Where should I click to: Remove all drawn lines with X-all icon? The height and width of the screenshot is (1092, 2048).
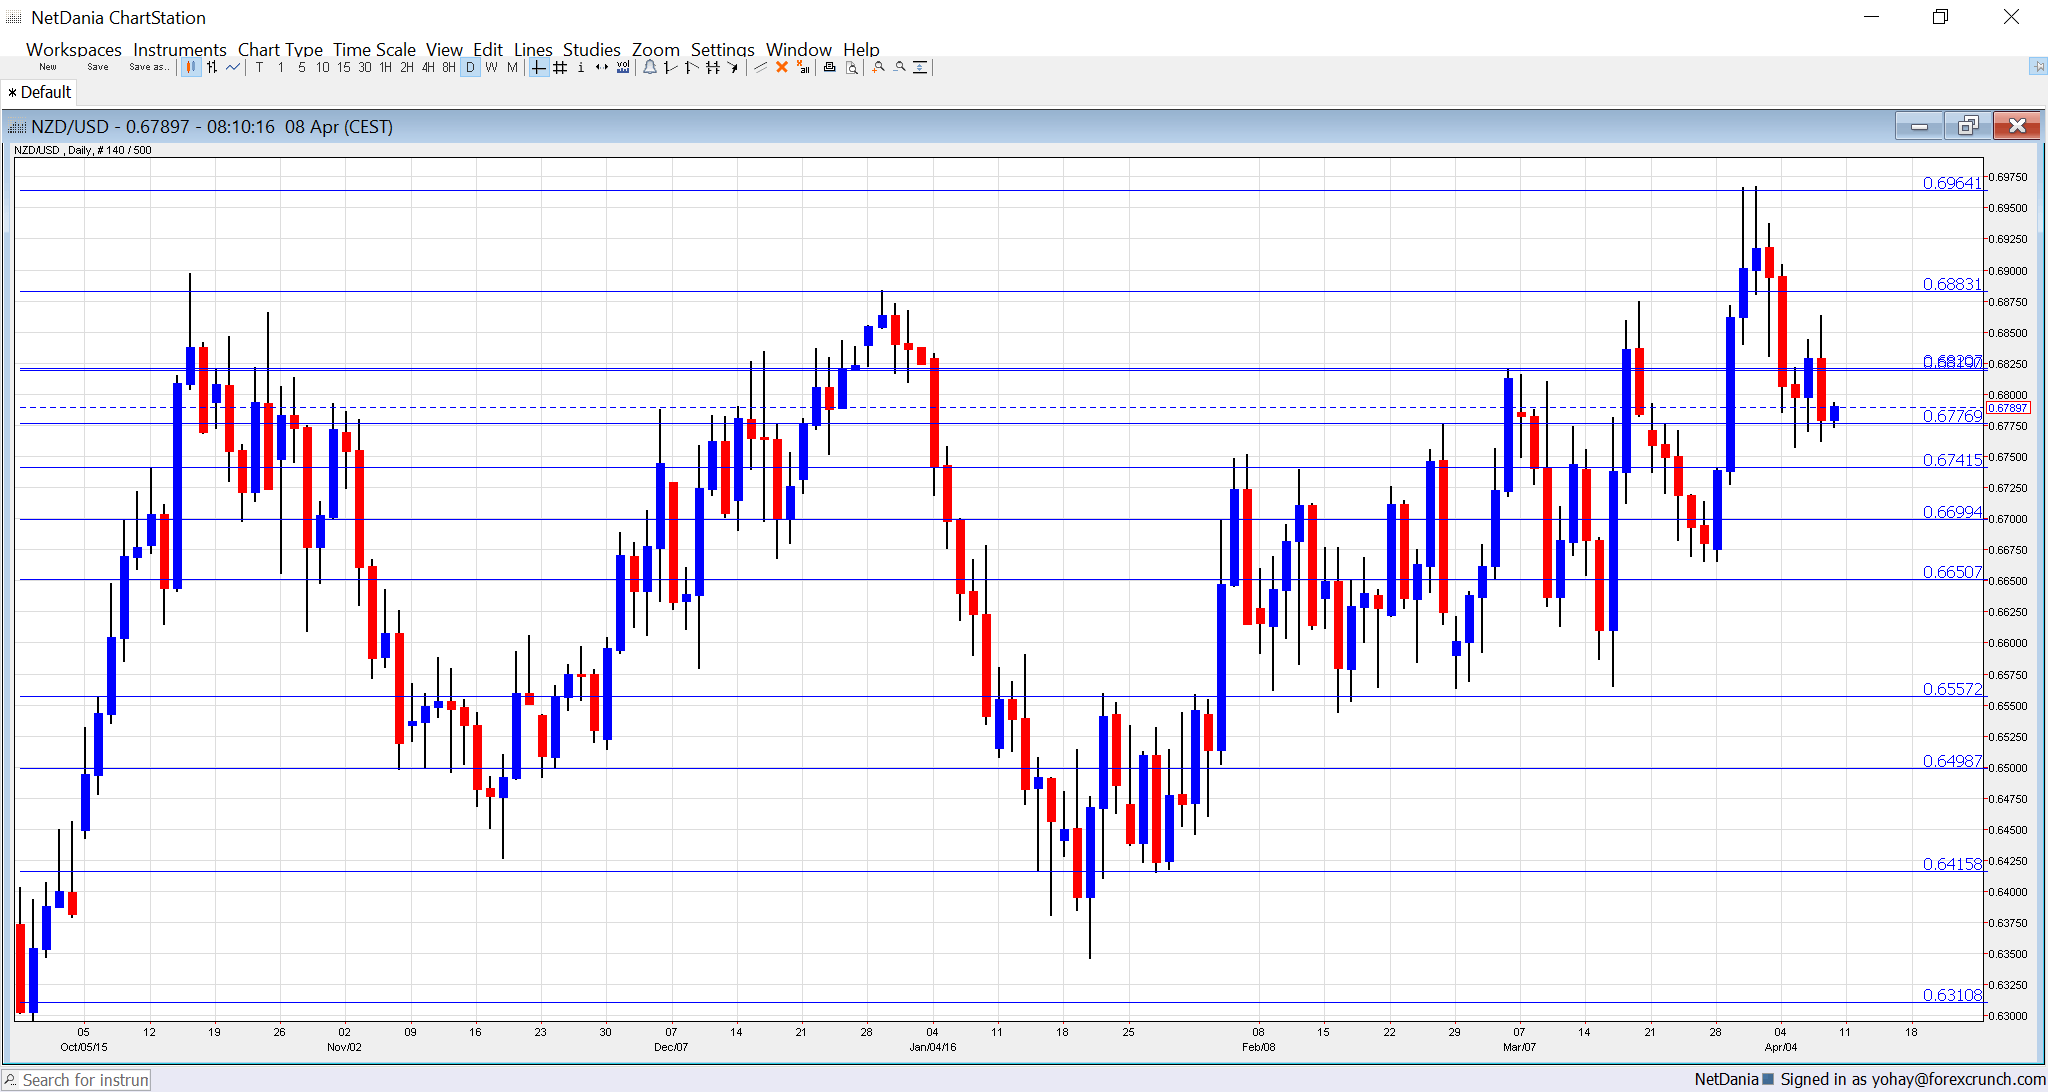point(803,67)
